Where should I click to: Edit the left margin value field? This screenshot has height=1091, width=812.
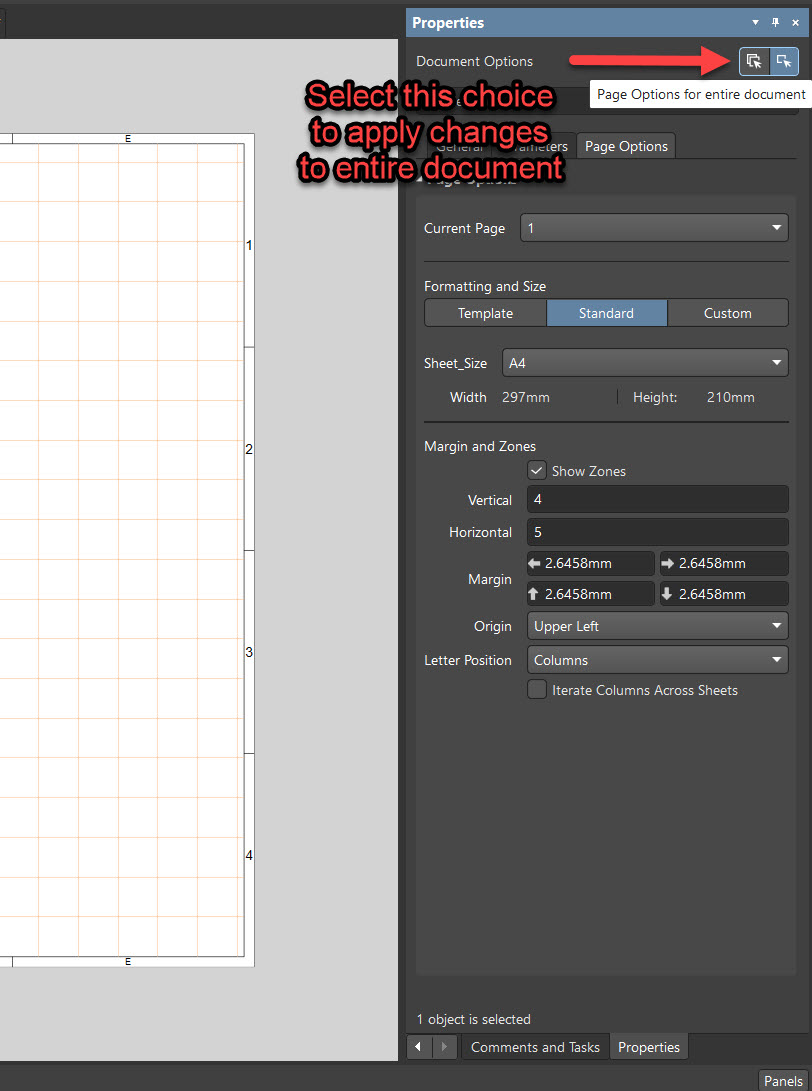tap(591, 564)
